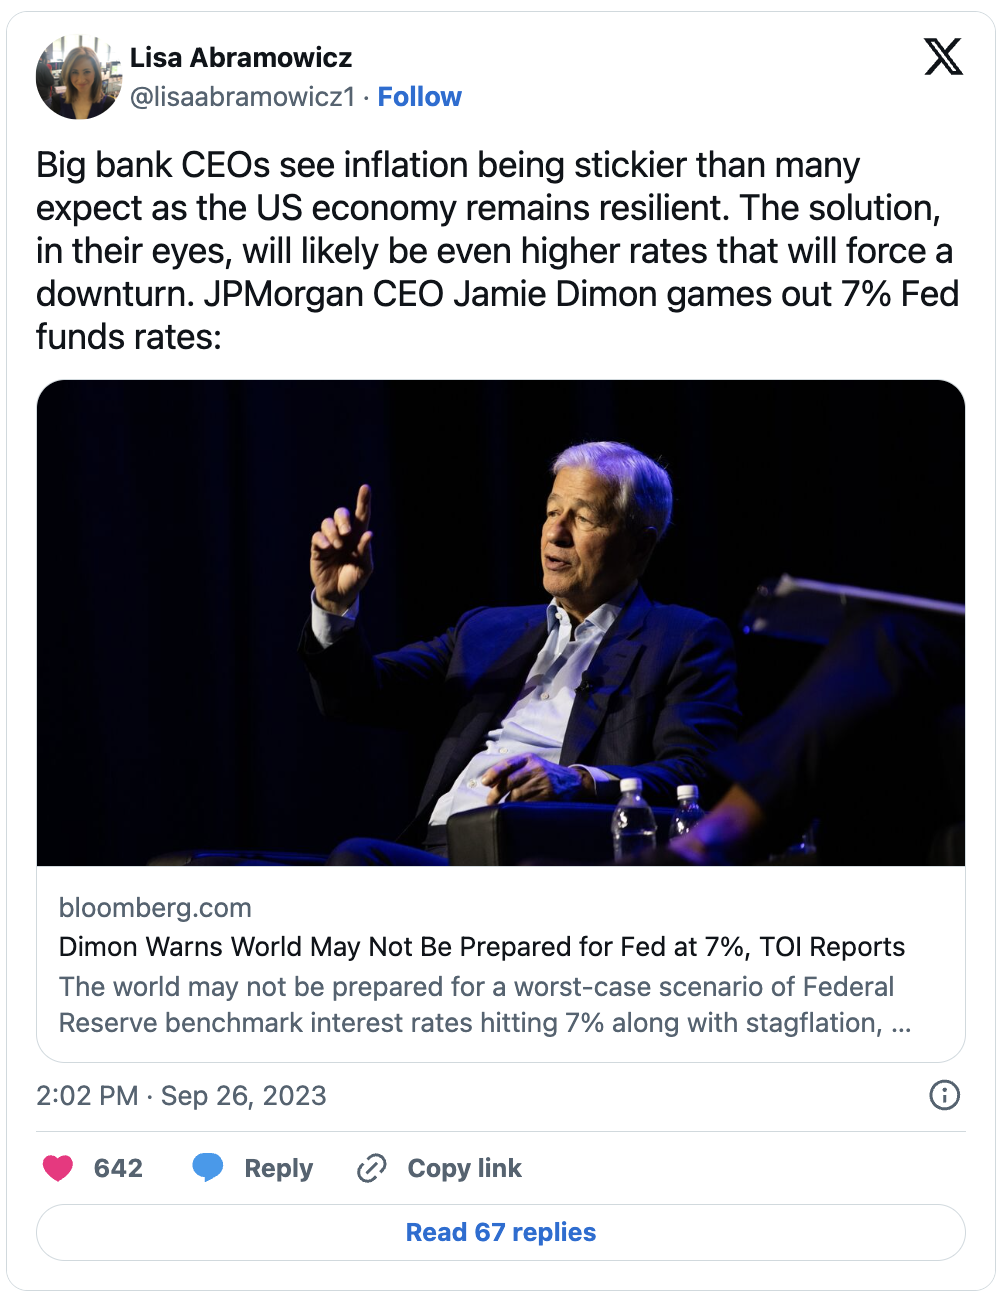Click the bloomberg.com source domain
1006x1297 pixels.
[155, 908]
